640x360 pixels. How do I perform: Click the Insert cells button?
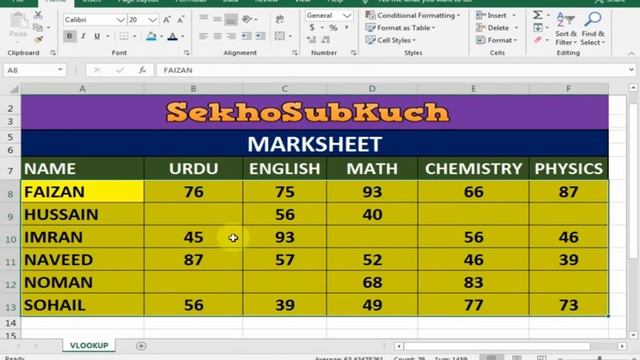(x=496, y=16)
